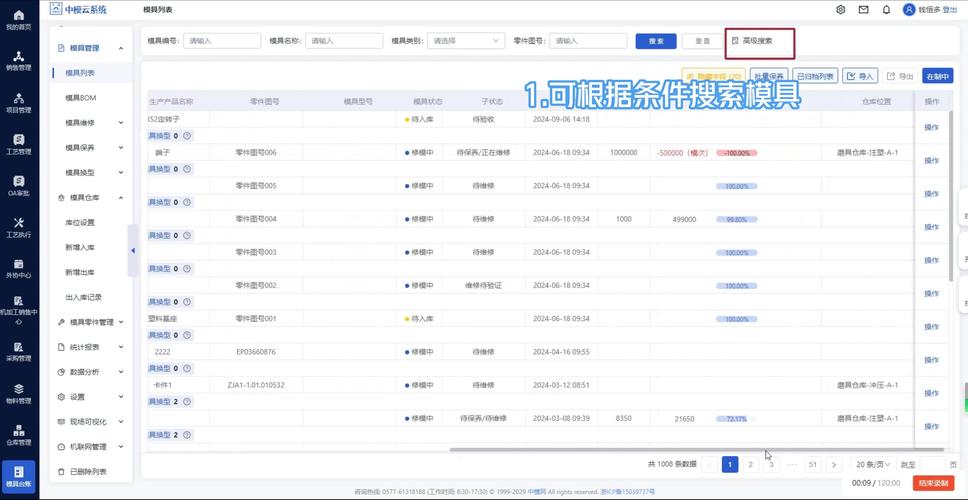This screenshot has height=500, width=968.
Task: Click the red 结束录制 button
Action: pos(933,483)
